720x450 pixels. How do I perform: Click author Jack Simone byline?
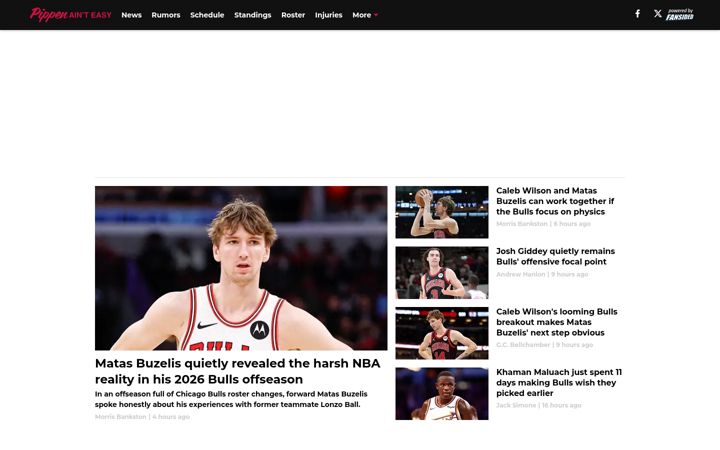(x=516, y=405)
